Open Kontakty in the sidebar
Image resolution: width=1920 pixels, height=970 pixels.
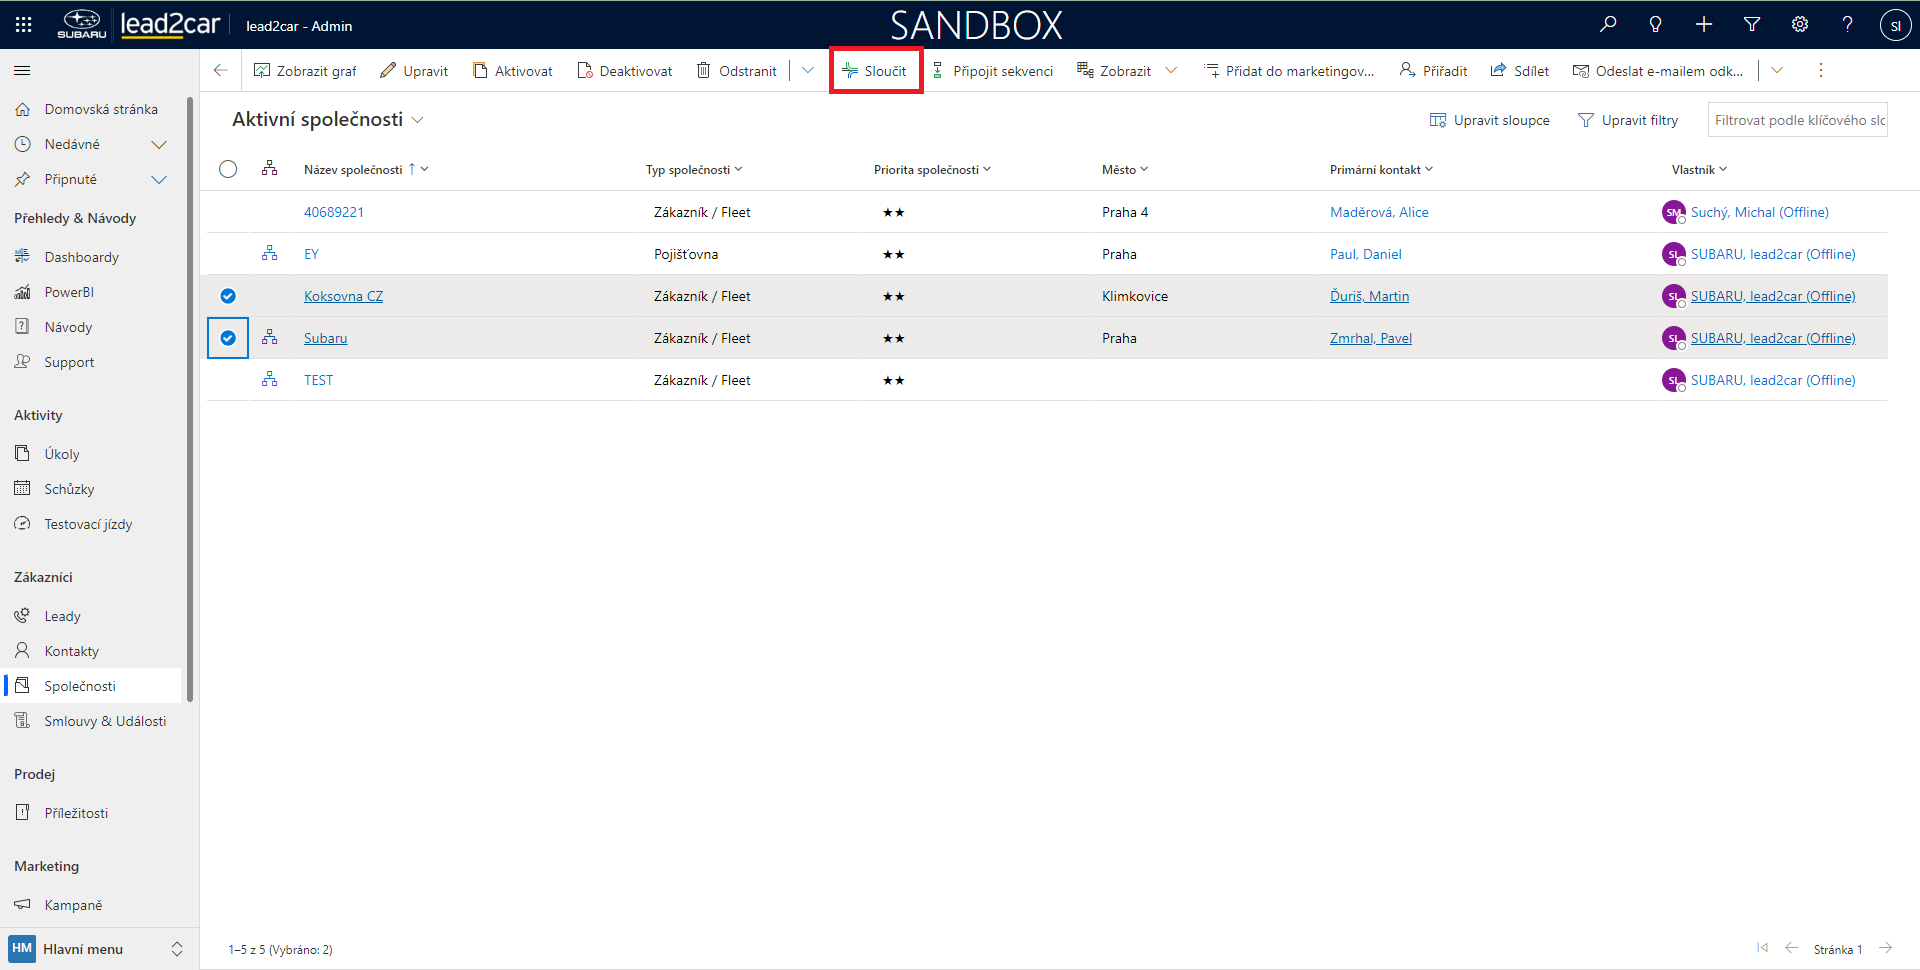coord(71,651)
